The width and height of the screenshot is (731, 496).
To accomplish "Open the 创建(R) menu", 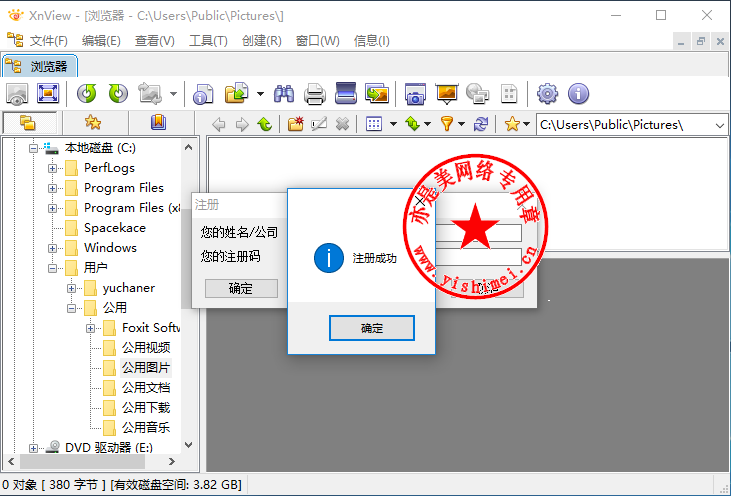I will (x=262, y=41).
